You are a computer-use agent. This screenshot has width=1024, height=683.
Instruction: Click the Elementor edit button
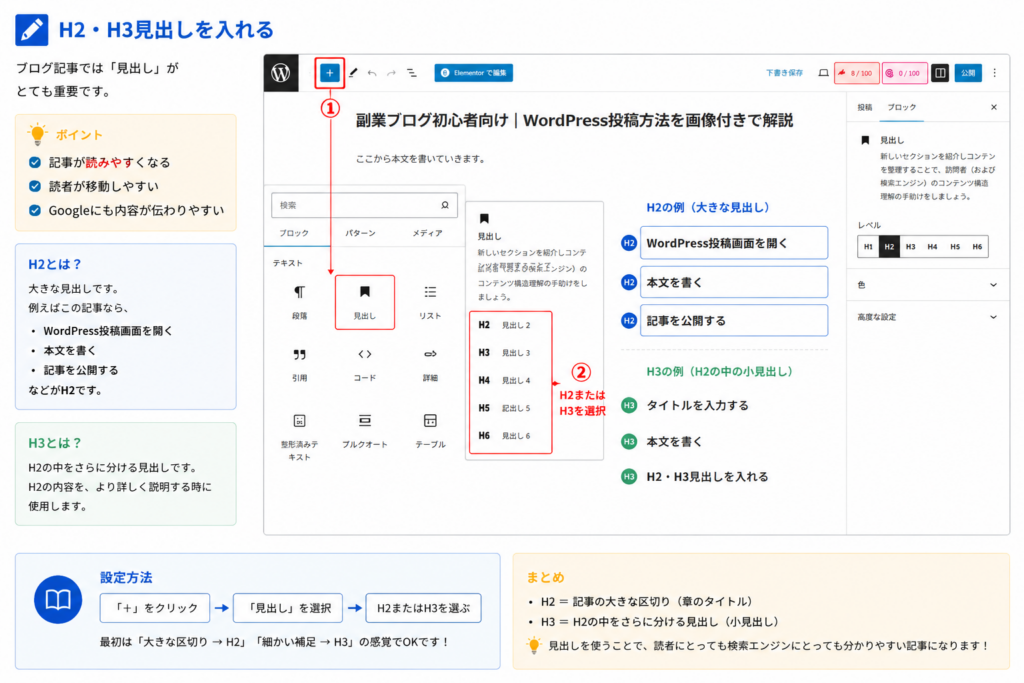tap(473, 72)
